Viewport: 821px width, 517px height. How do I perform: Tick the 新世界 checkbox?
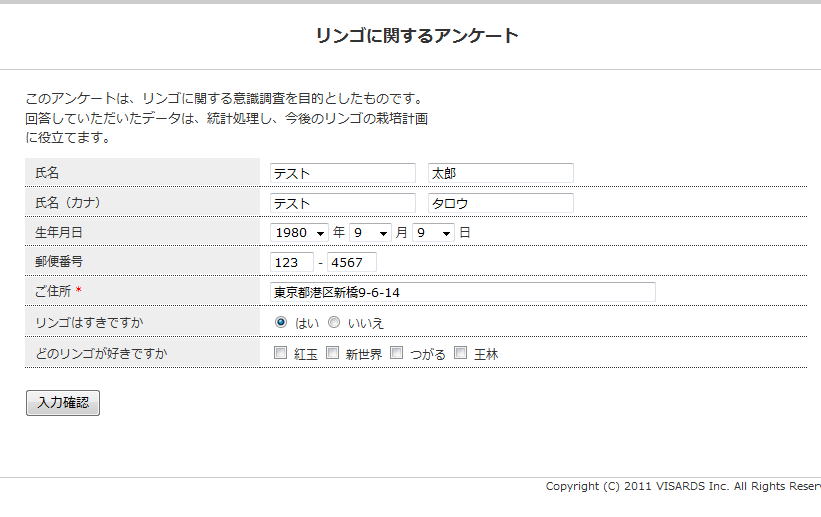(x=332, y=353)
